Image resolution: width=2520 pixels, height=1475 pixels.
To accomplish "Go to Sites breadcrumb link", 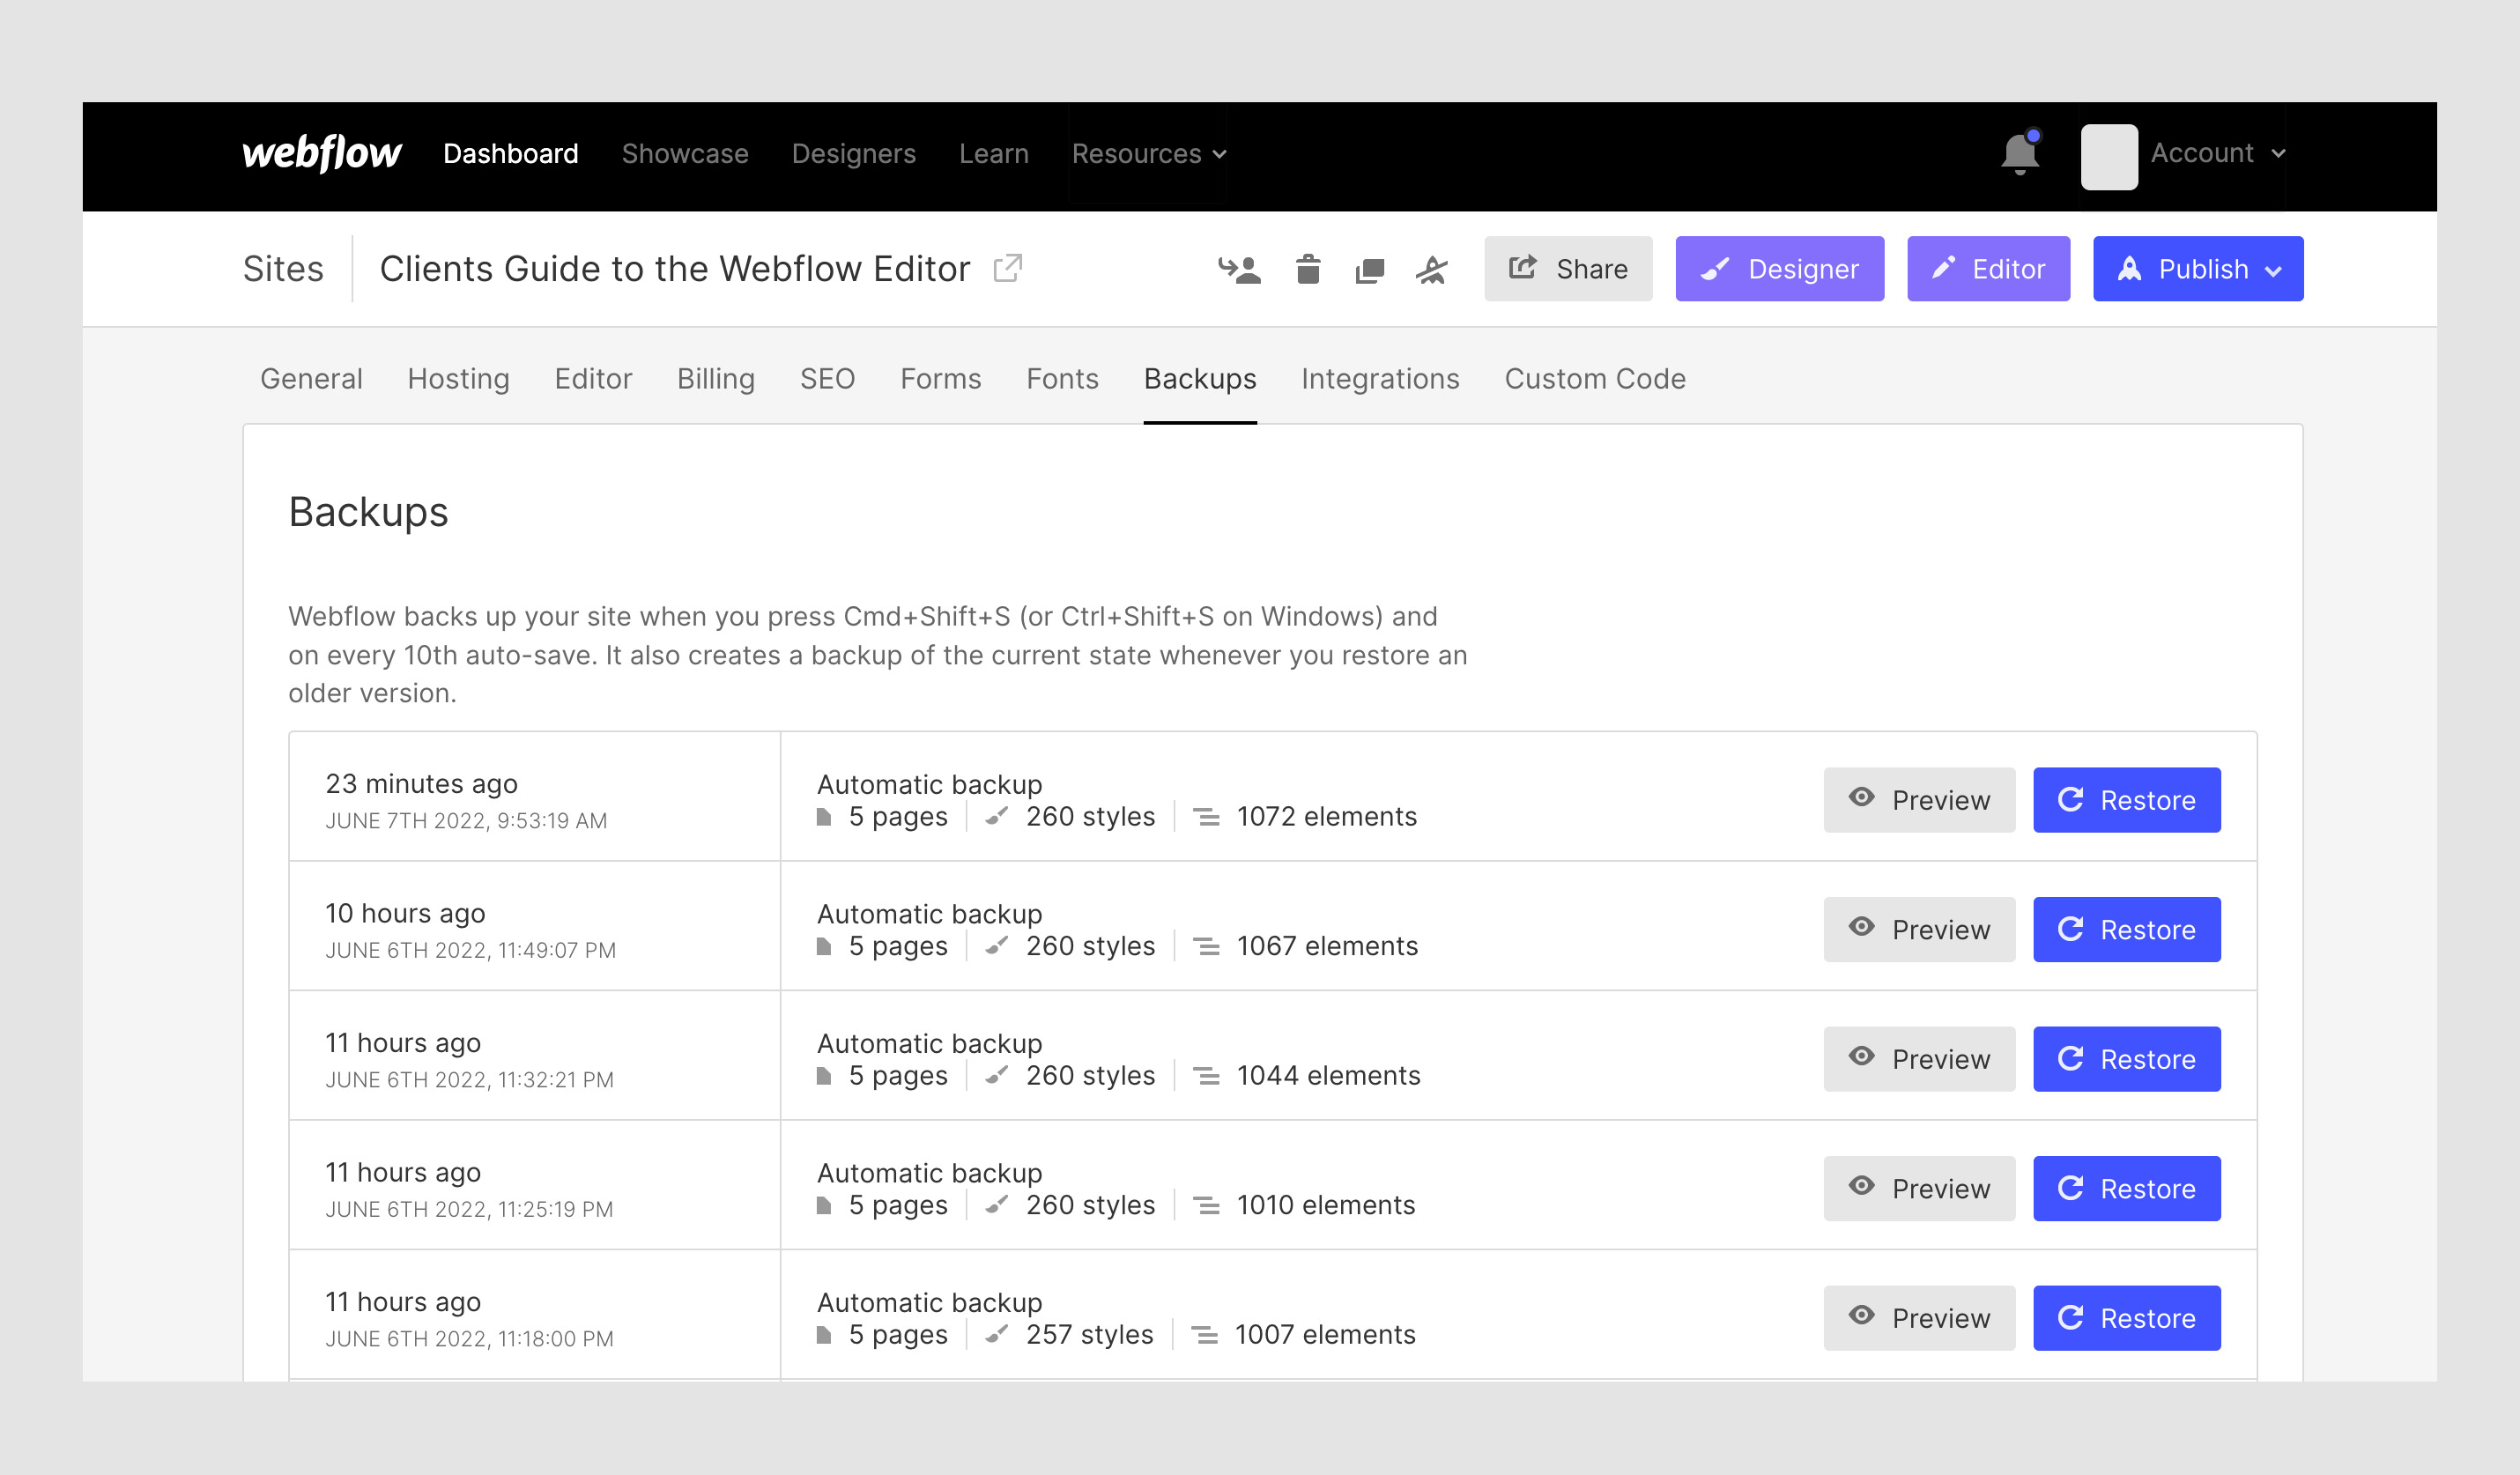I will pyautogui.click(x=283, y=269).
